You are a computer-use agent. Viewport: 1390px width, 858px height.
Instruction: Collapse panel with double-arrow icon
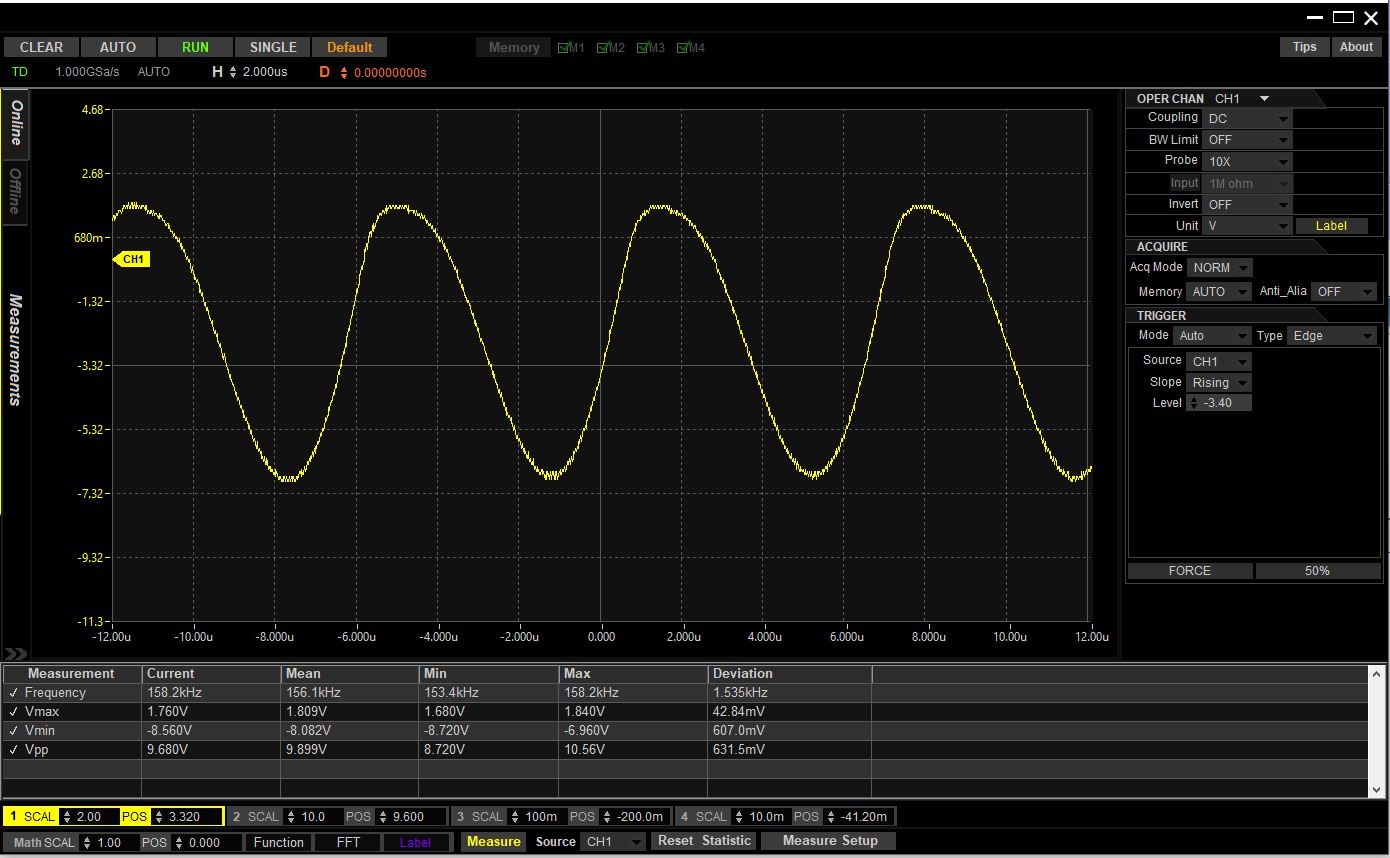click(14, 654)
